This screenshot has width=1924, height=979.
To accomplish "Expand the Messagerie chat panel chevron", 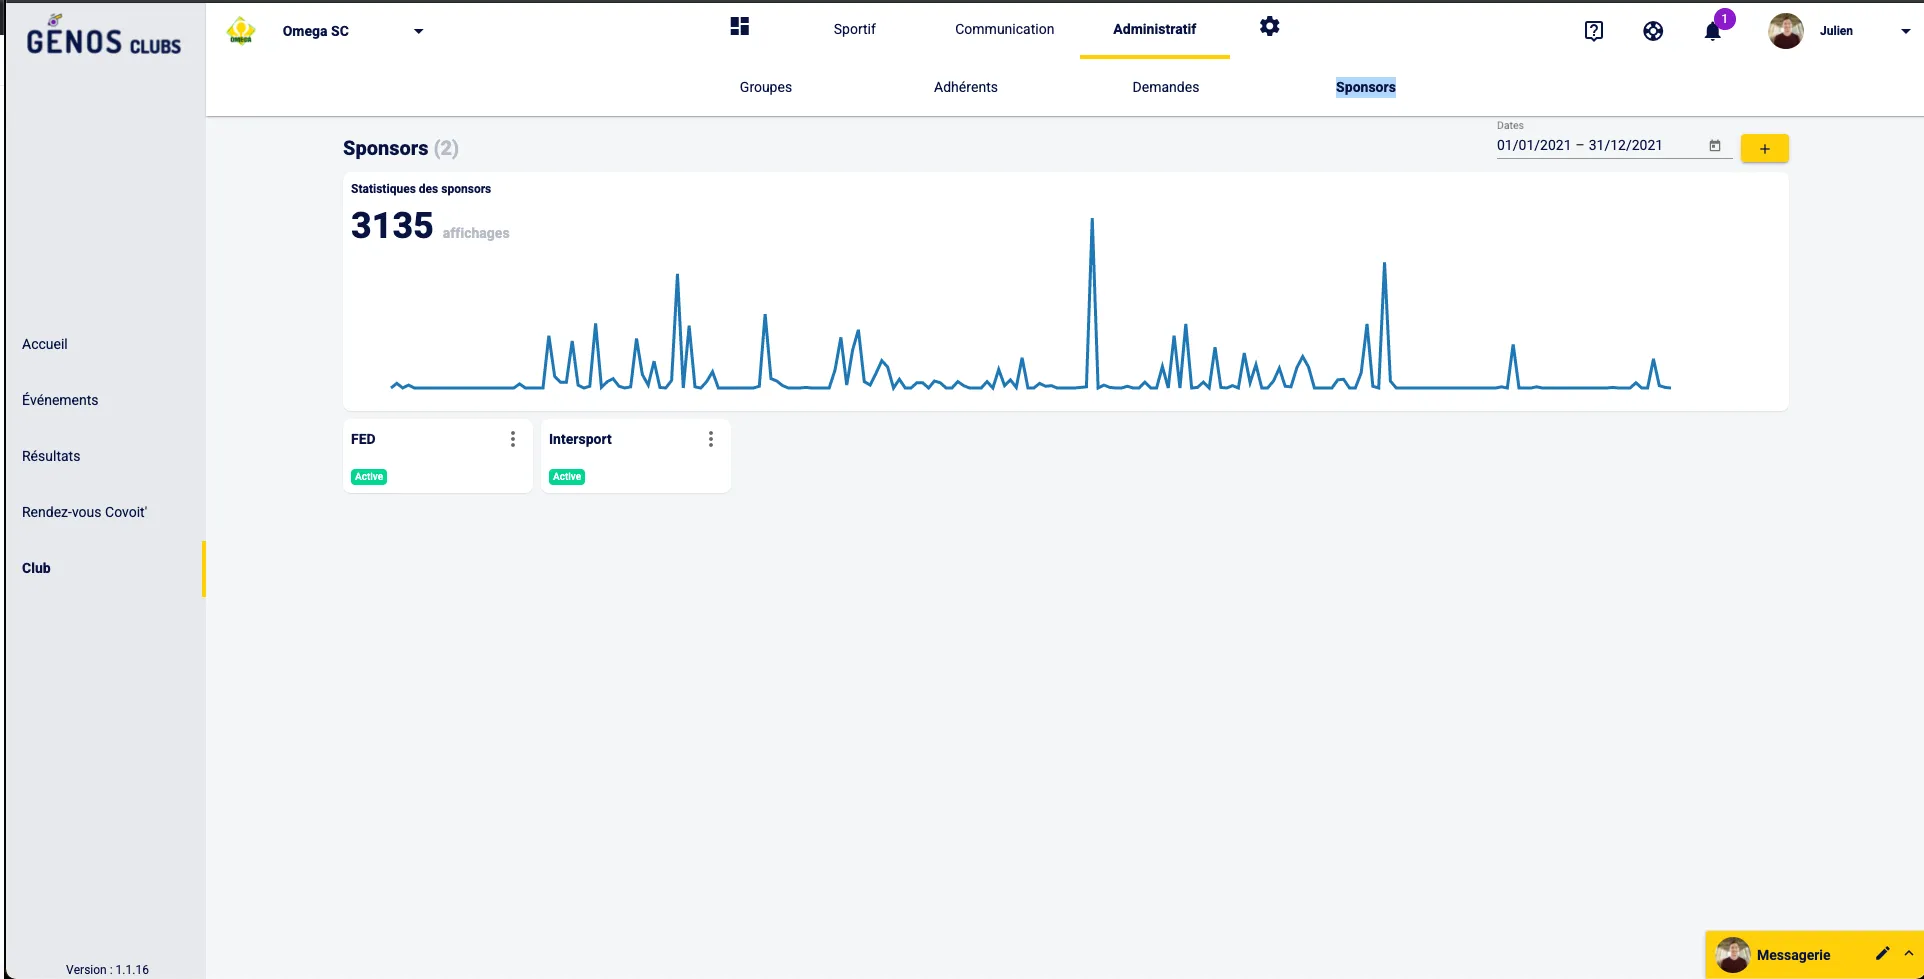I will click(1908, 953).
